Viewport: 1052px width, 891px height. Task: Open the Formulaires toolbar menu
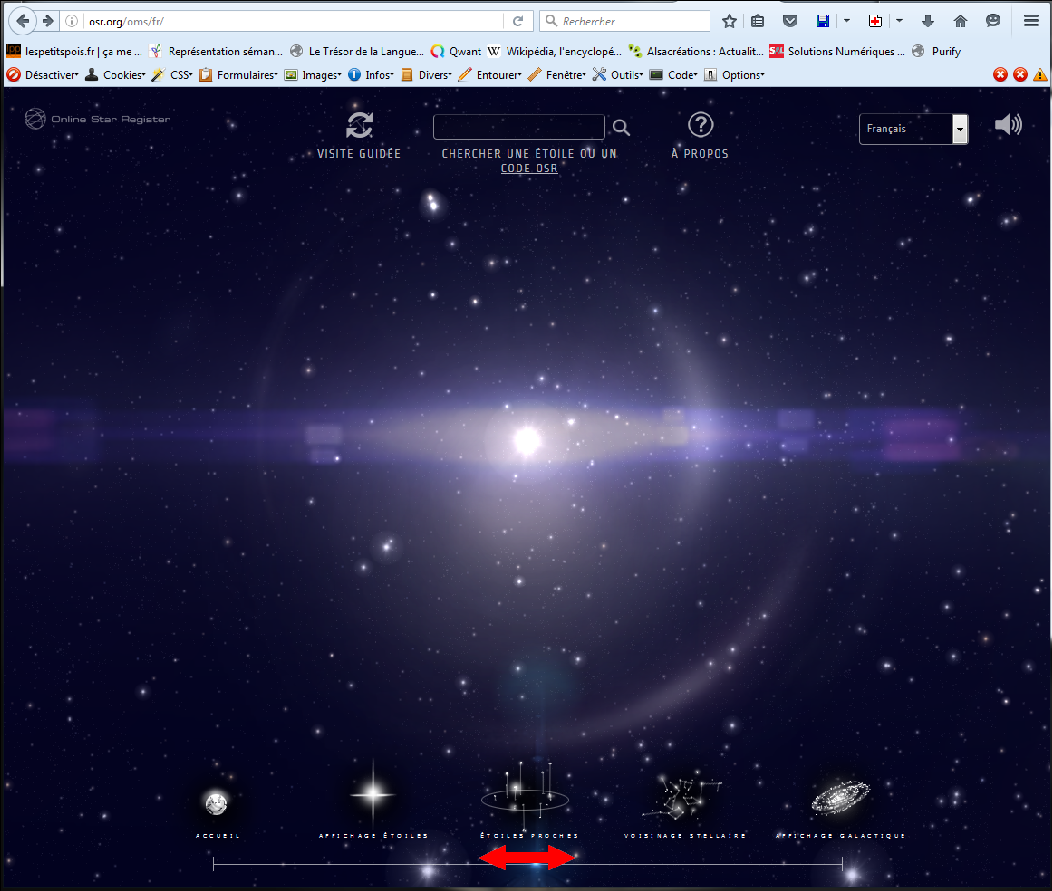tap(239, 75)
